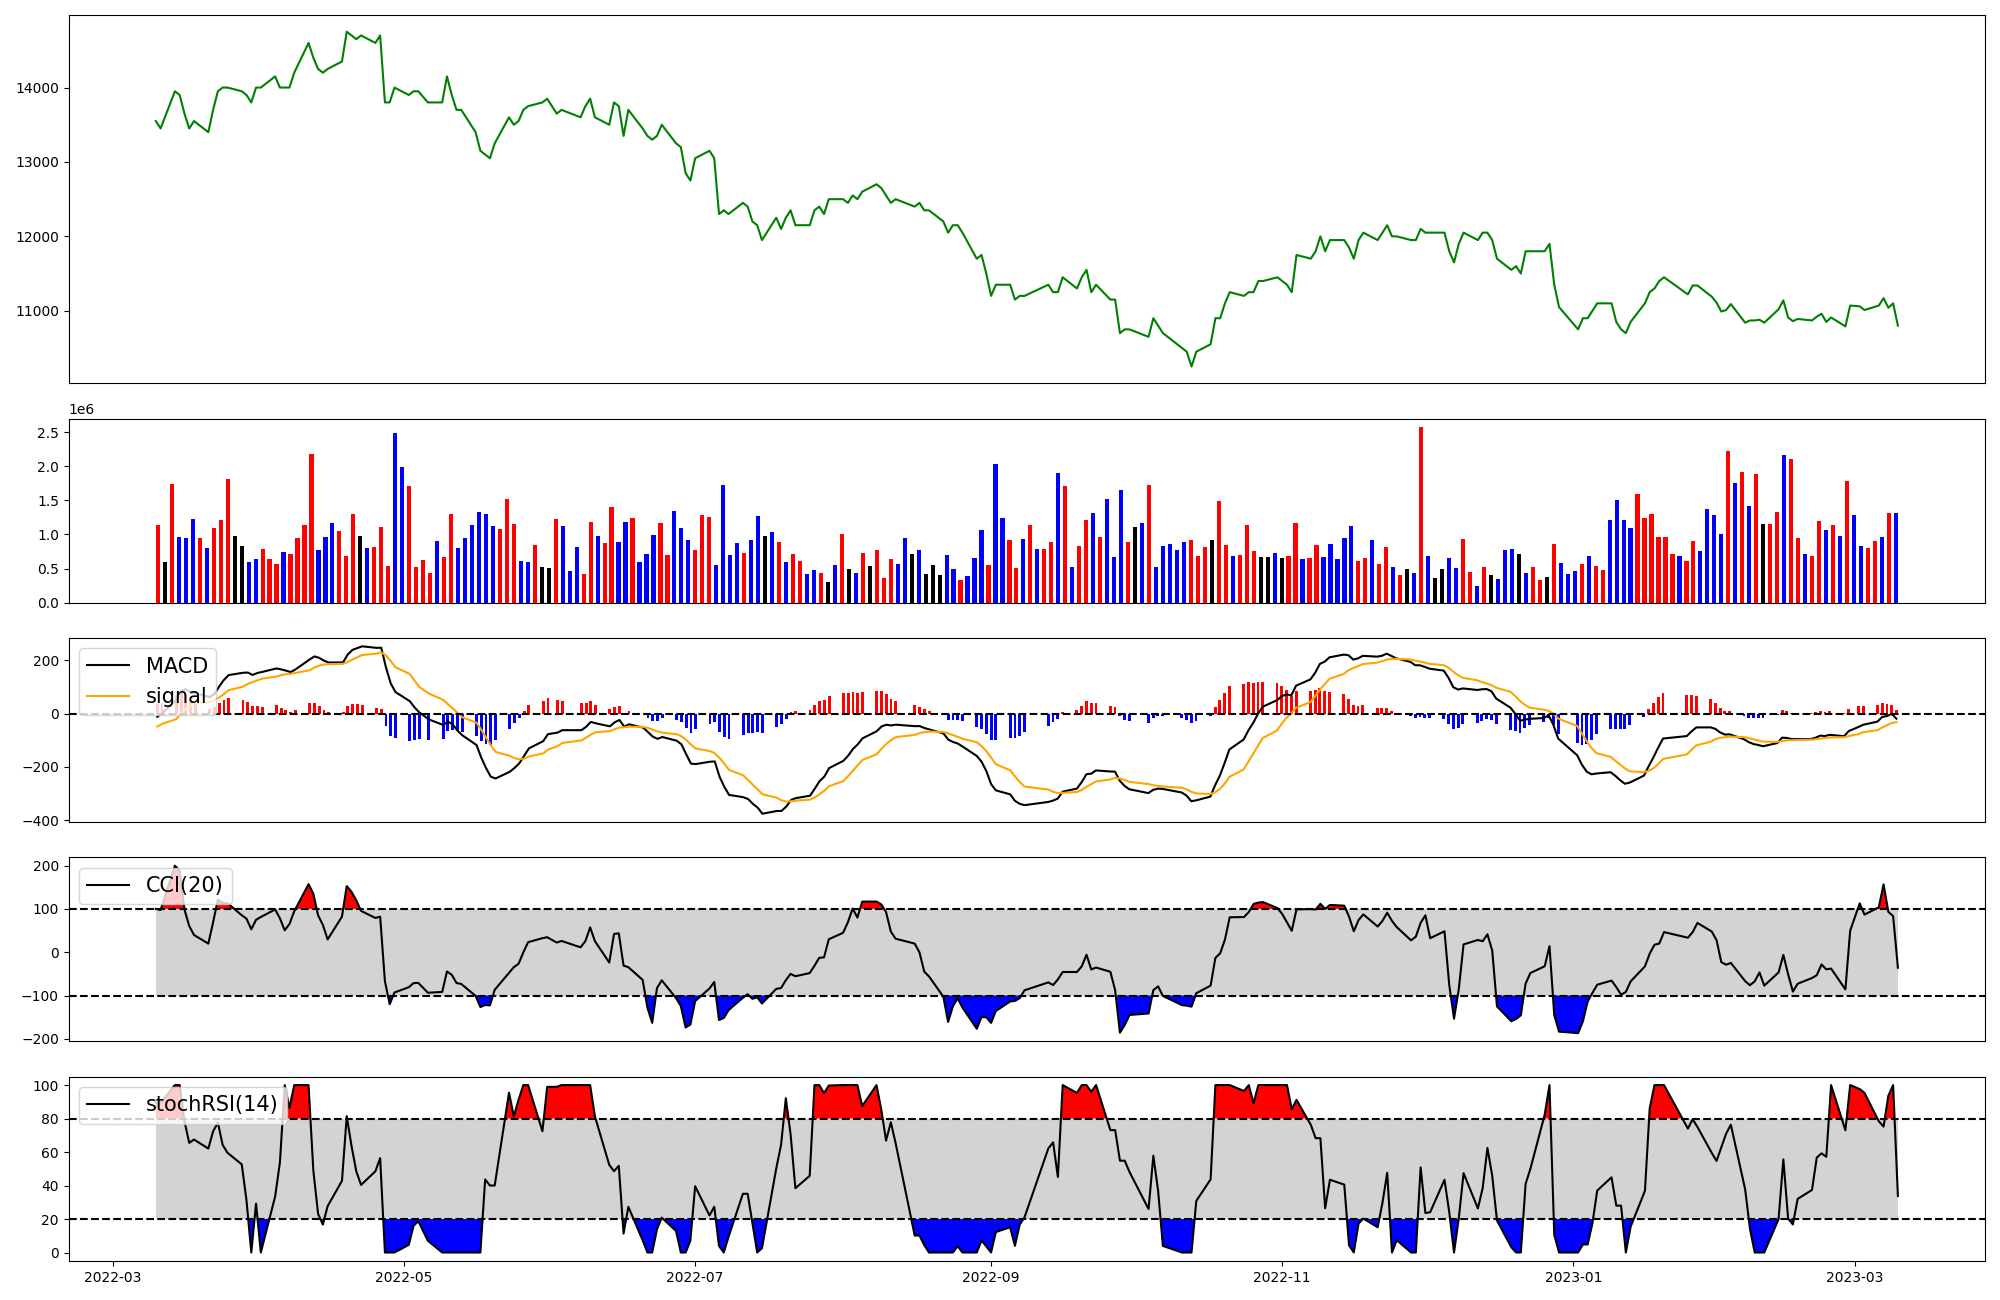The height and width of the screenshot is (1300, 2000).
Task: Click the lowest point of the green price line
Action: click(1191, 366)
